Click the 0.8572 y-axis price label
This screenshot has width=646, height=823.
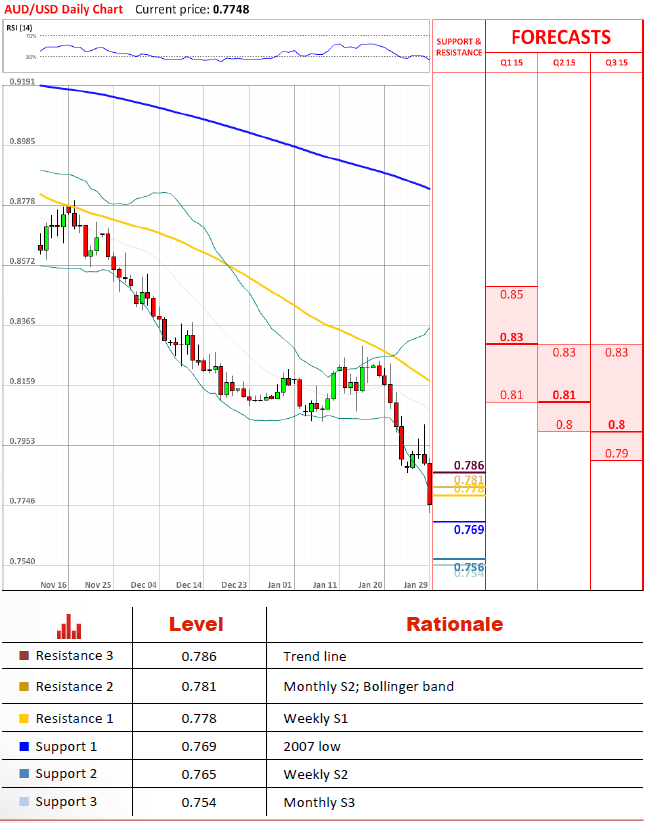[22, 261]
